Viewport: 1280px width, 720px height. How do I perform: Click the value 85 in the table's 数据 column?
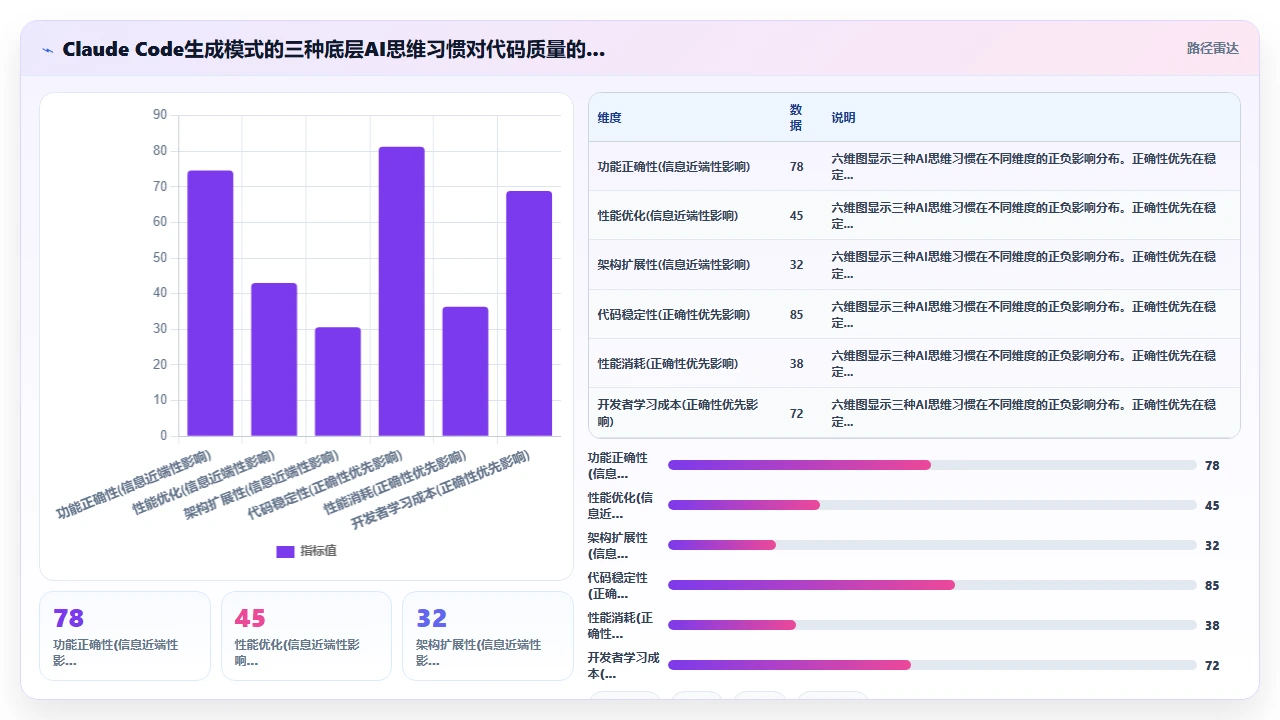(796, 315)
